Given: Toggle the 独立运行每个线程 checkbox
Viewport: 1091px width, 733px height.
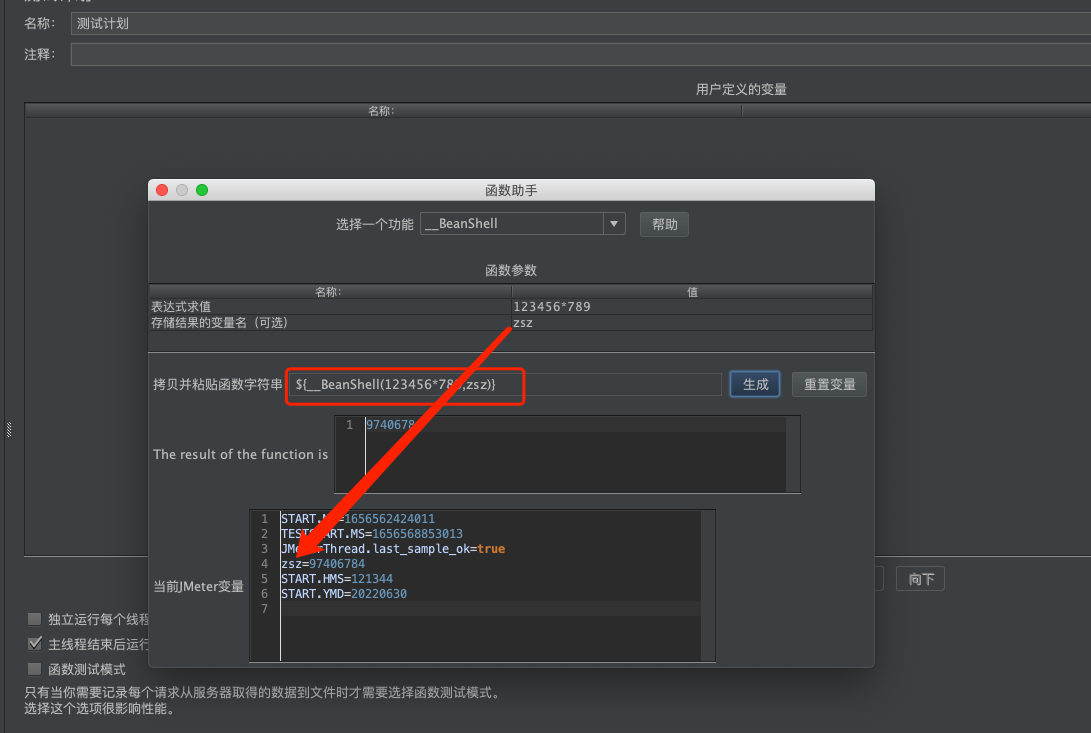Looking at the screenshot, I should pyautogui.click(x=34, y=619).
